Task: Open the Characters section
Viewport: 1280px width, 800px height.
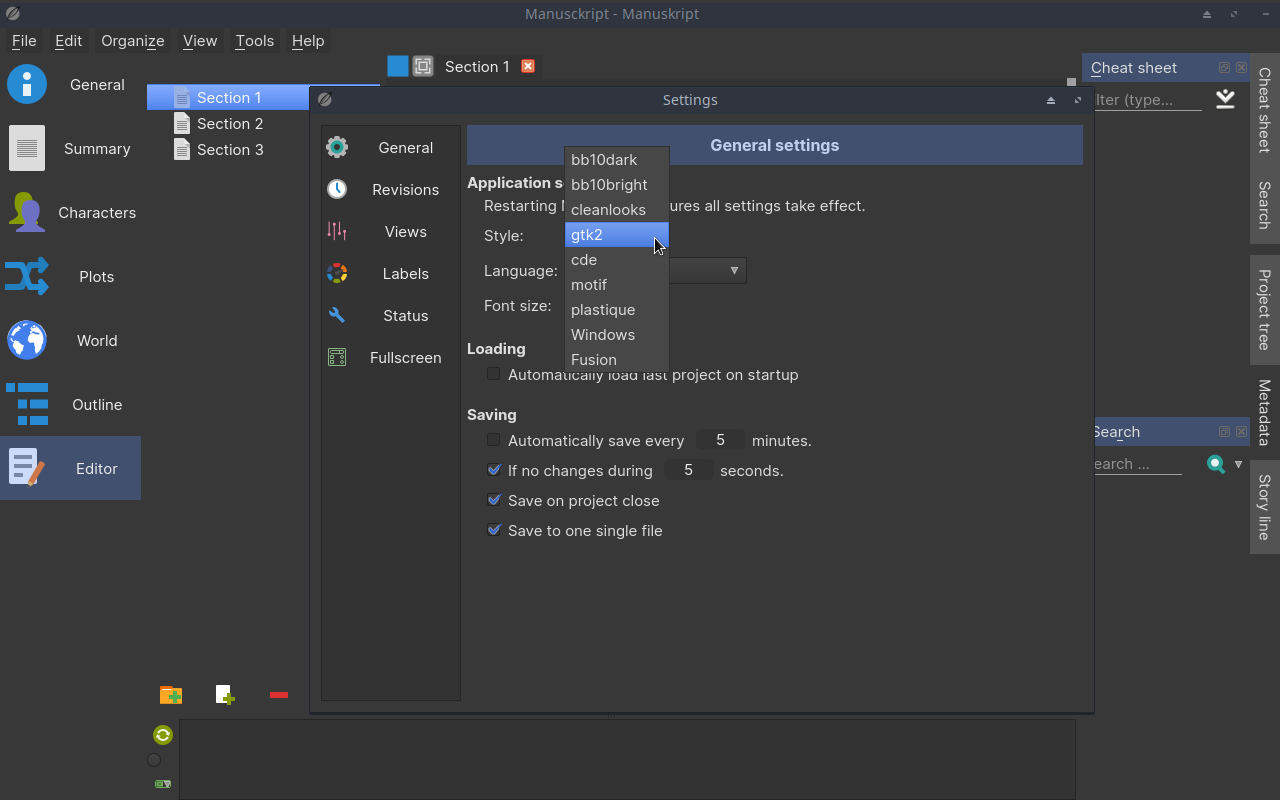Action: coord(70,213)
